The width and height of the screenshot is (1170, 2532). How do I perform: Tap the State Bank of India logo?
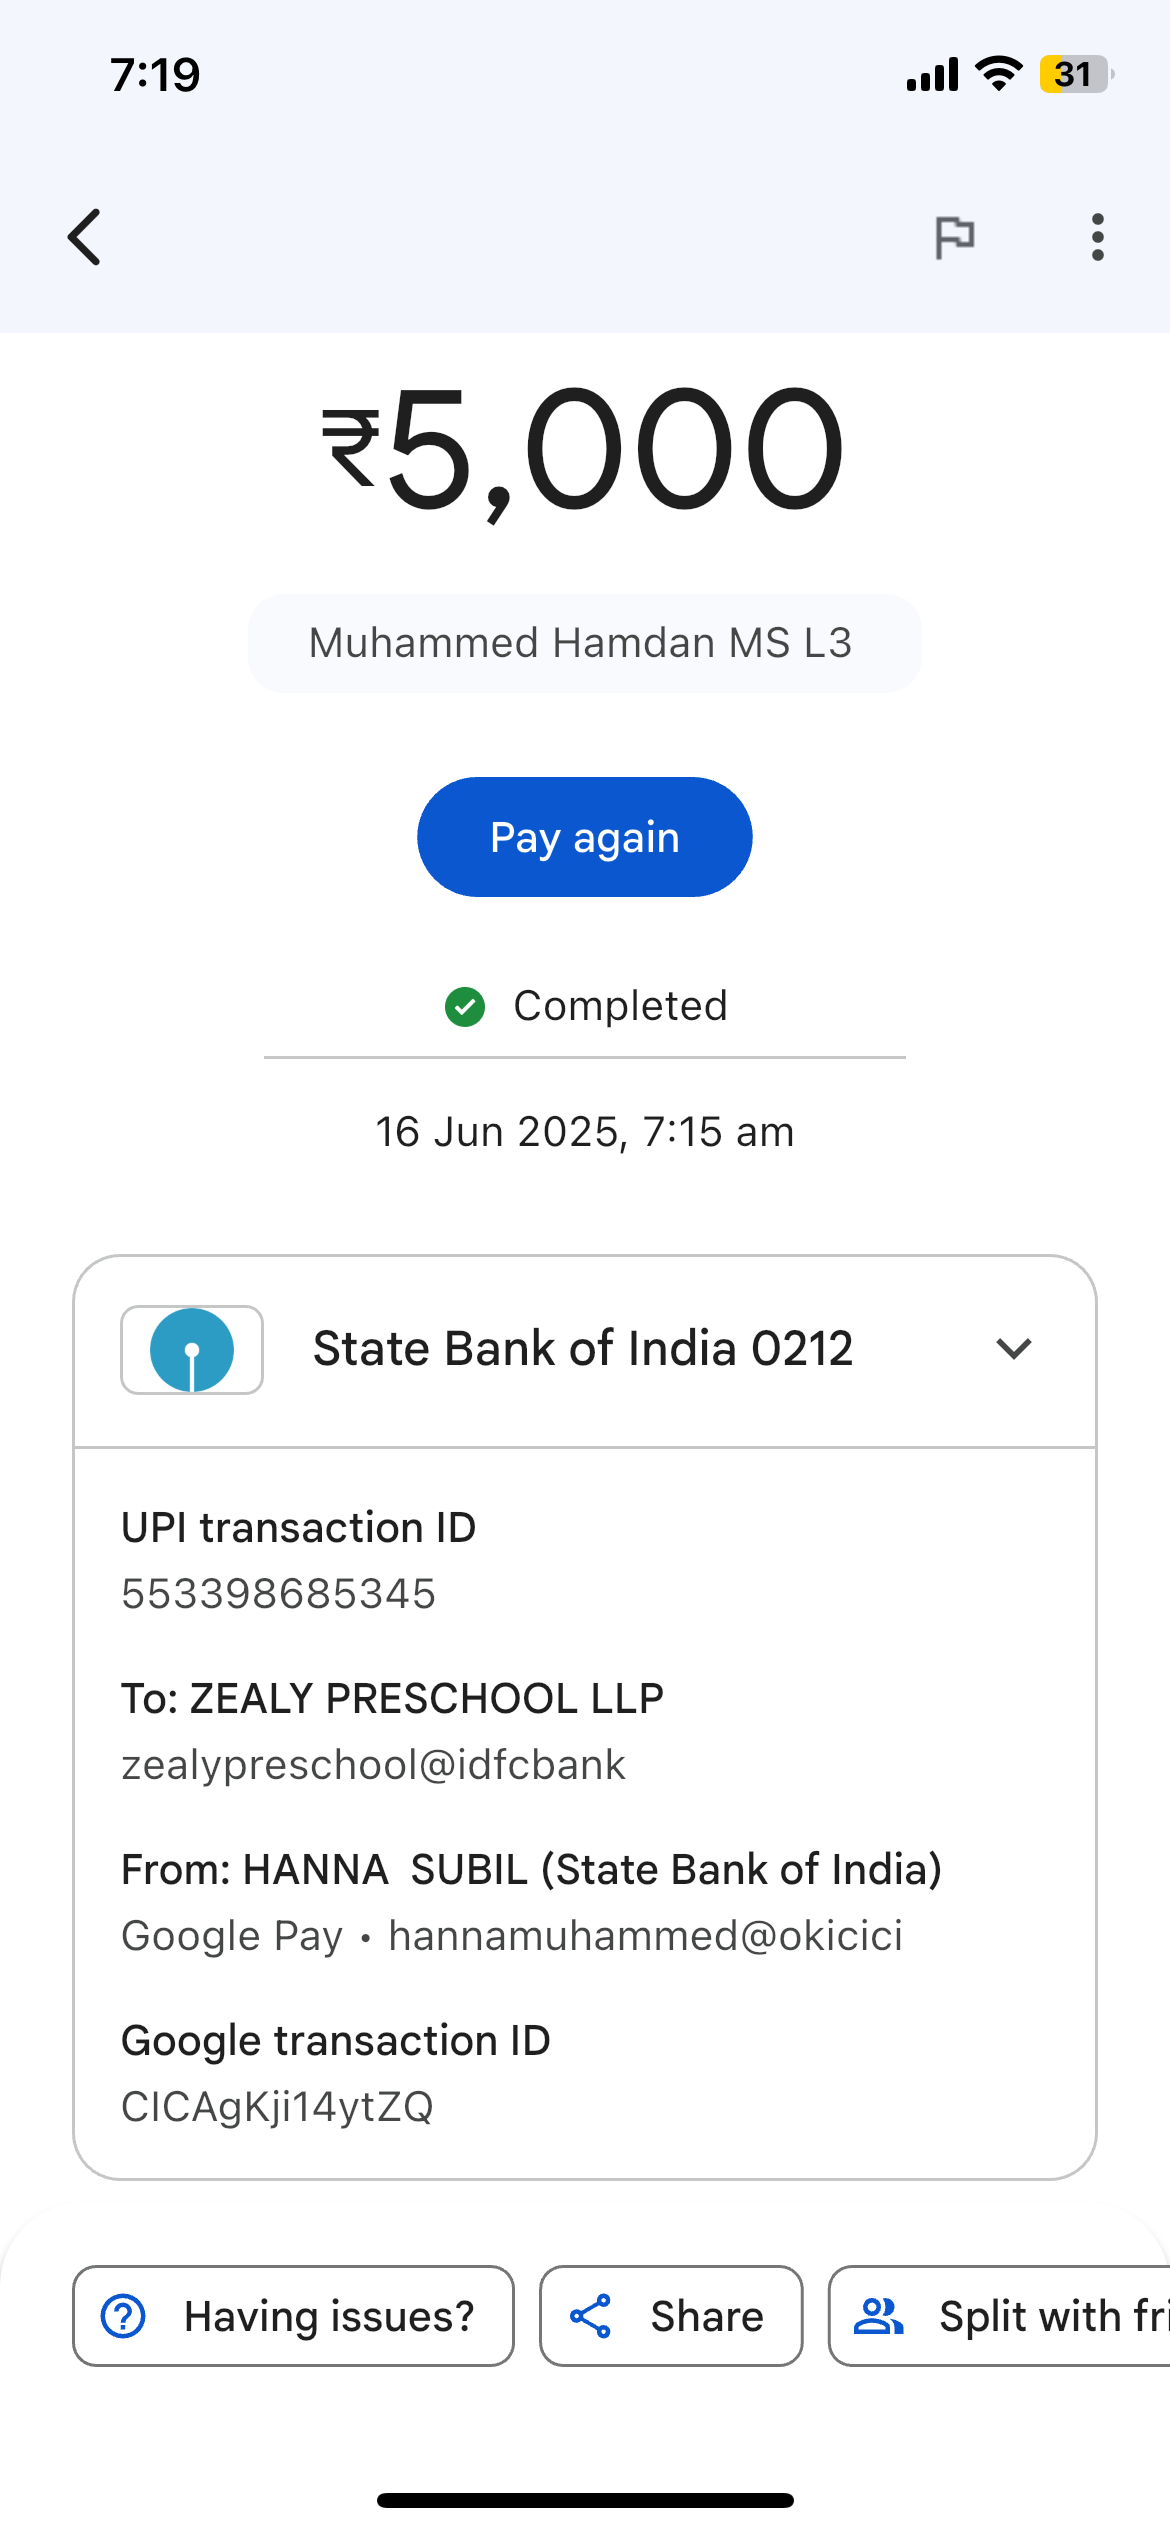coord(192,1349)
